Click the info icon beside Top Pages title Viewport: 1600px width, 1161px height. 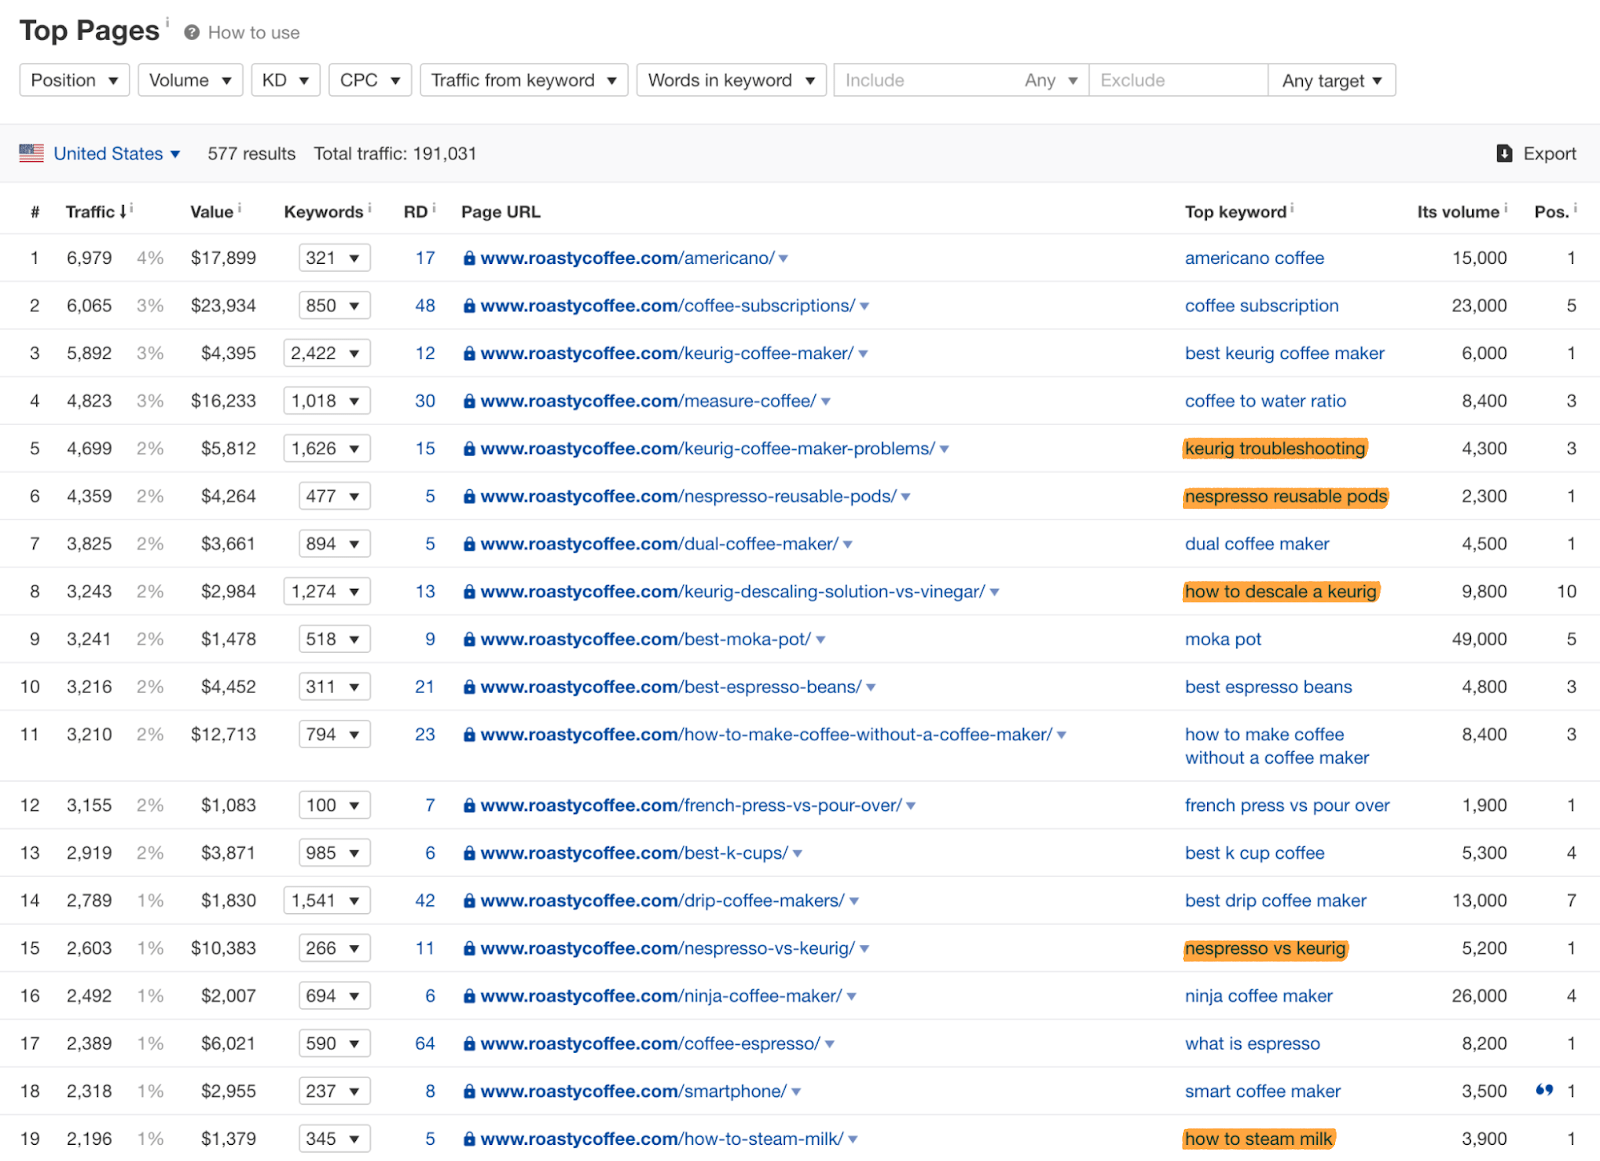click(167, 22)
